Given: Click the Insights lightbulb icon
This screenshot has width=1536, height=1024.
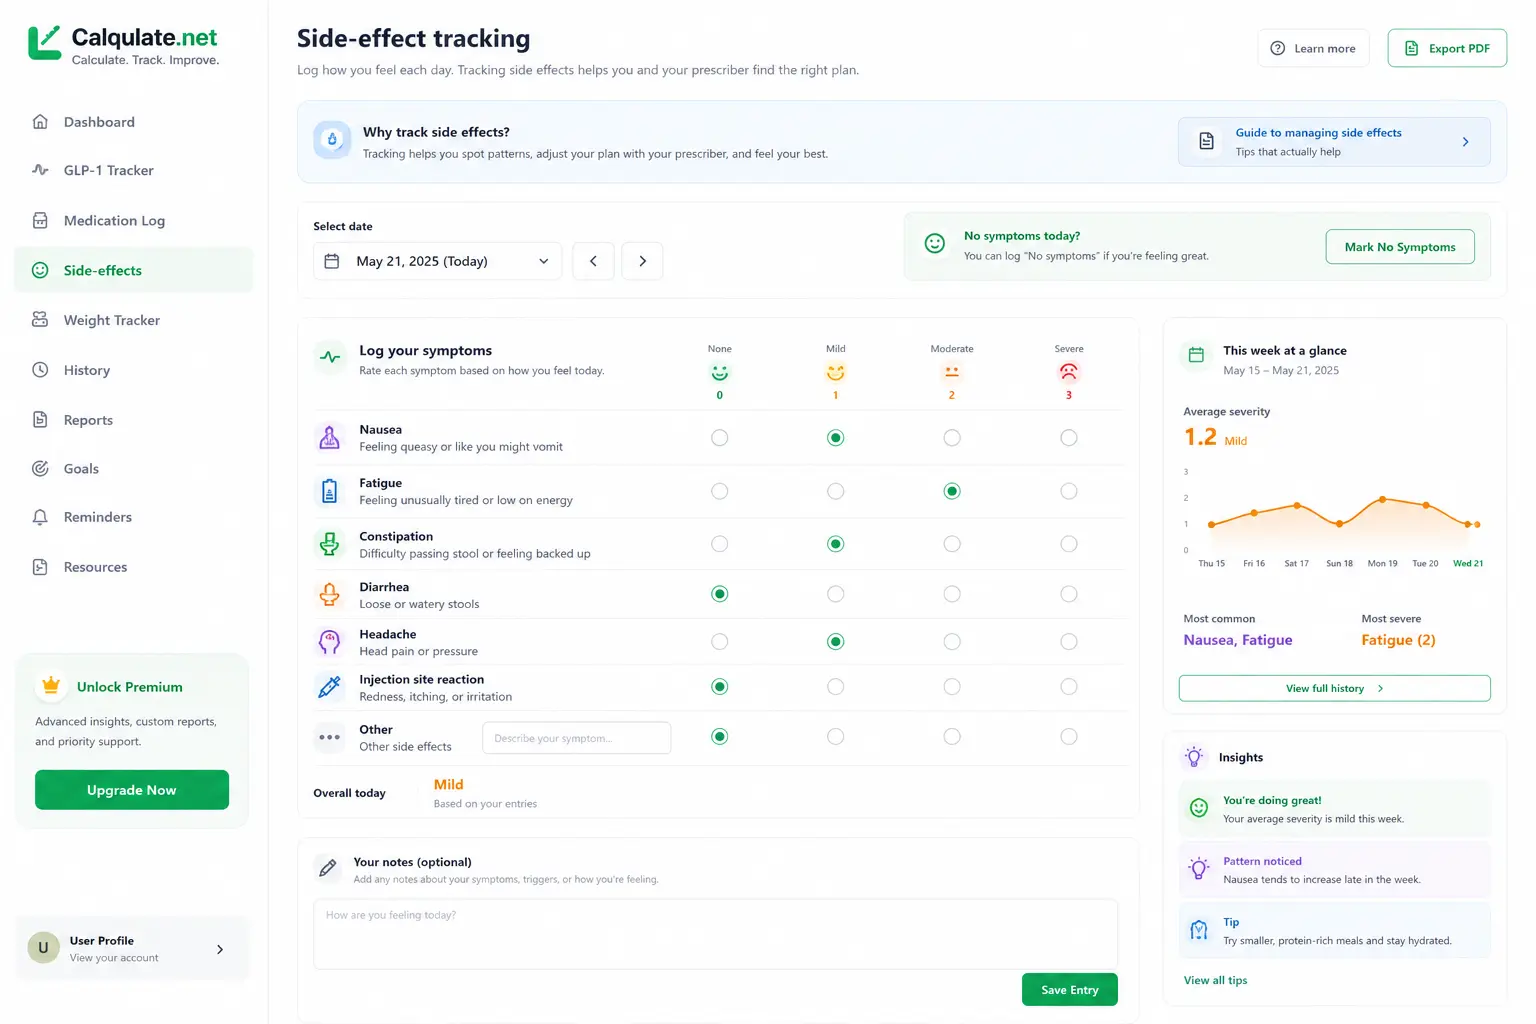Looking at the screenshot, I should pyautogui.click(x=1194, y=757).
